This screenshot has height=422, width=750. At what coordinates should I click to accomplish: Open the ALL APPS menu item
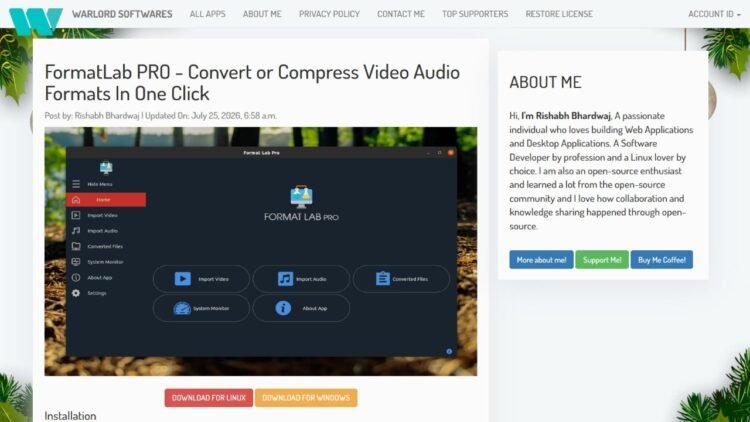tap(207, 14)
